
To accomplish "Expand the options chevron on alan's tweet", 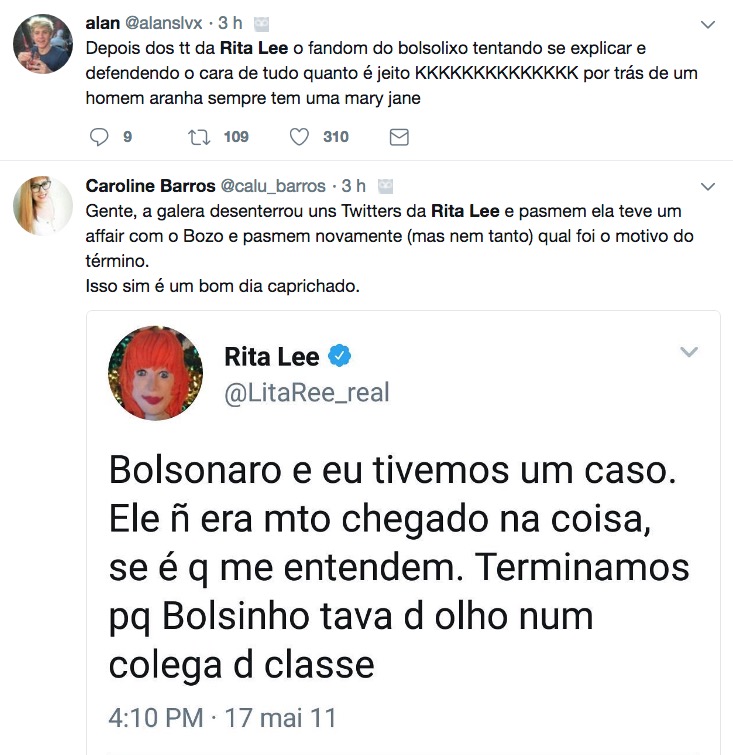I will pos(708,23).
